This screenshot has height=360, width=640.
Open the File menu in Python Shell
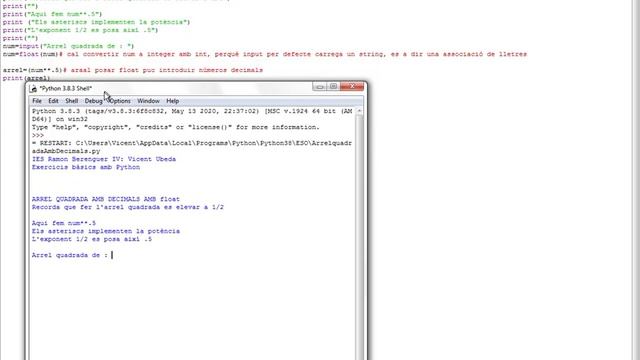[37, 101]
